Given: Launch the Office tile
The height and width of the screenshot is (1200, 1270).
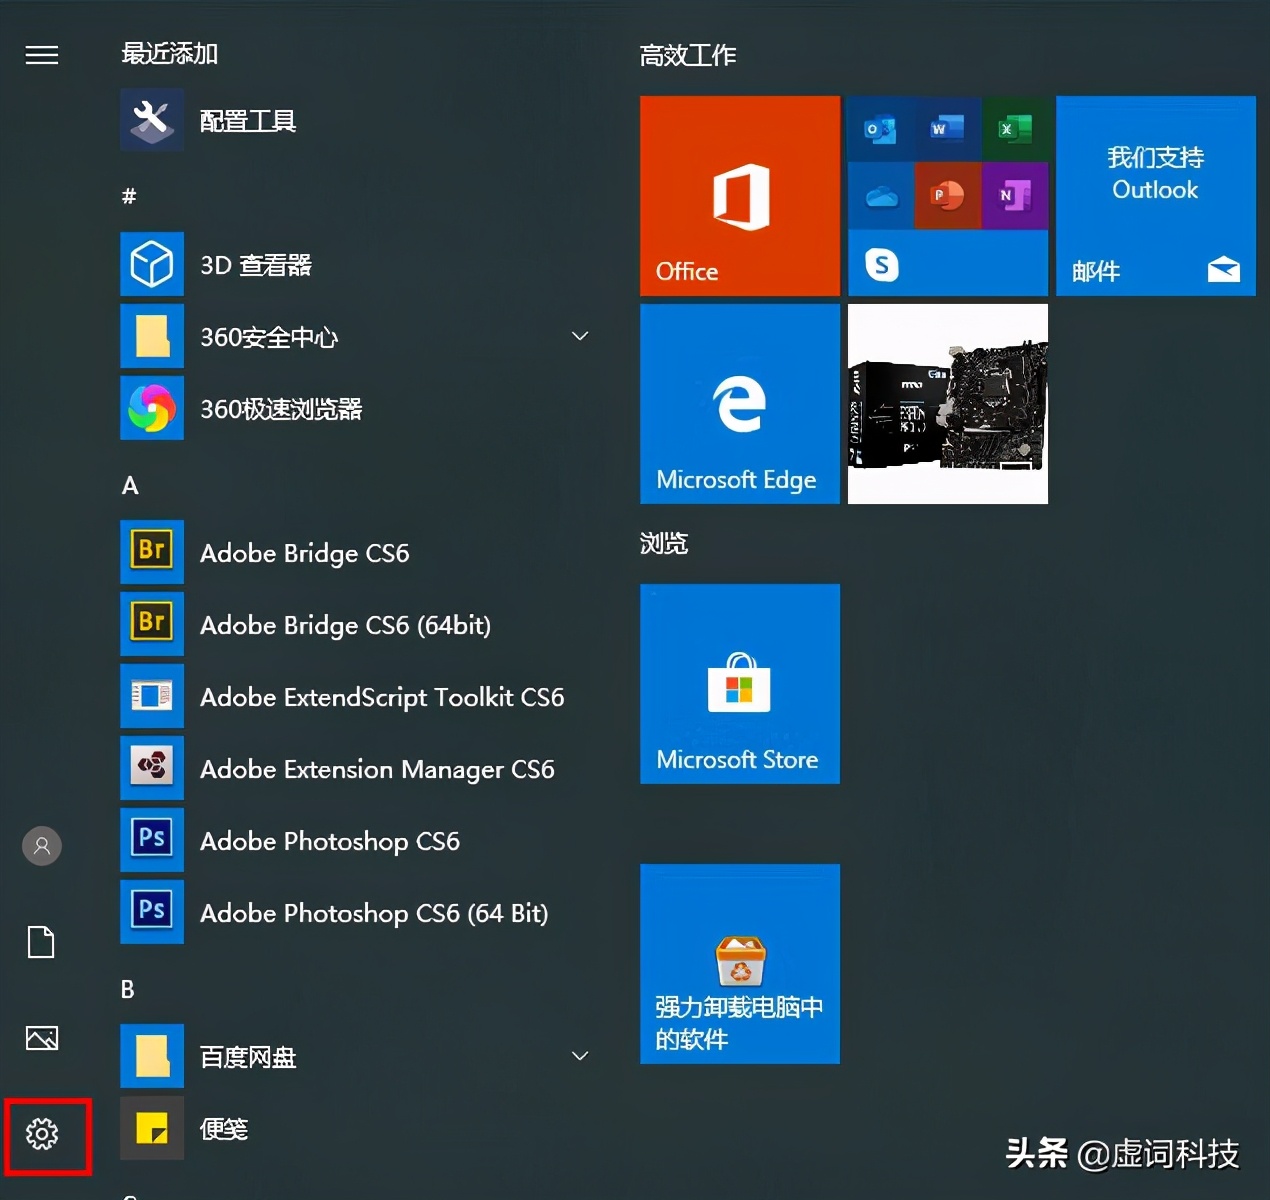Looking at the screenshot, I should pyautogui.click(x=739, y=196).
